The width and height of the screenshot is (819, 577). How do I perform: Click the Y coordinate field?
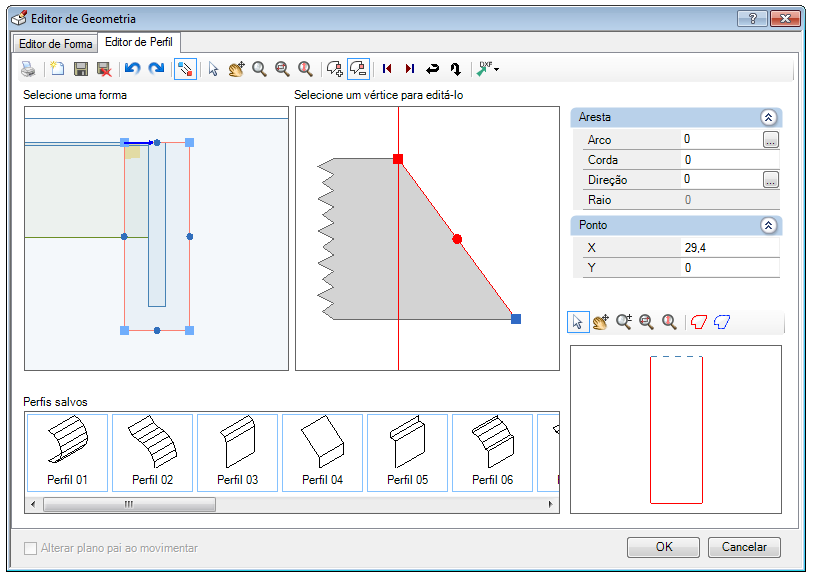[730, 268]
